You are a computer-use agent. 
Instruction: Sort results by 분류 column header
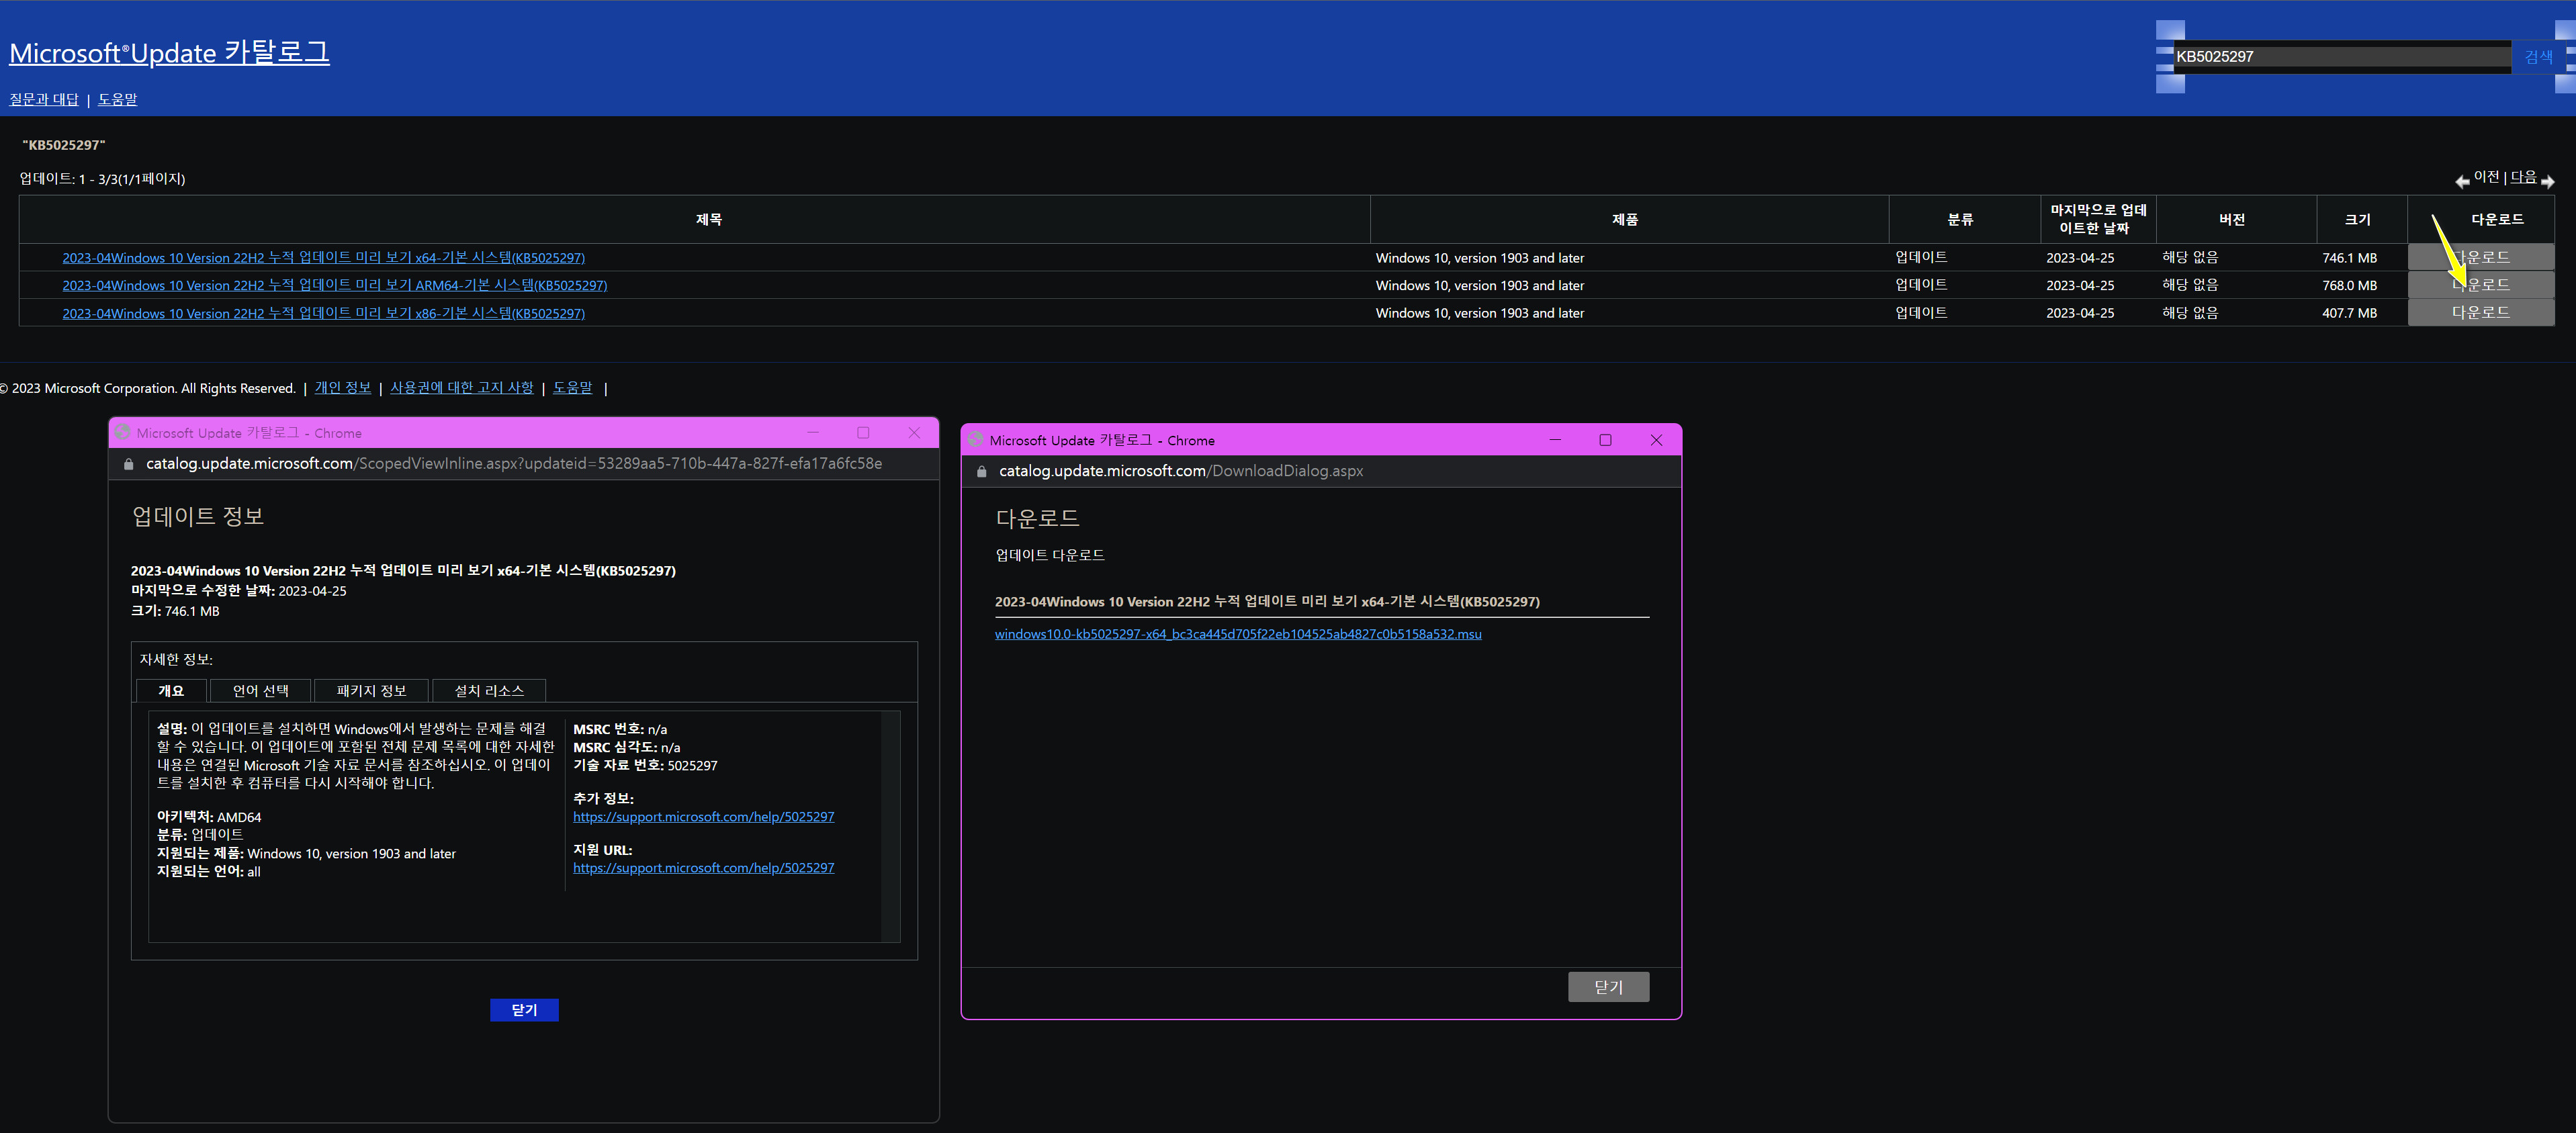pos(1960,219)
